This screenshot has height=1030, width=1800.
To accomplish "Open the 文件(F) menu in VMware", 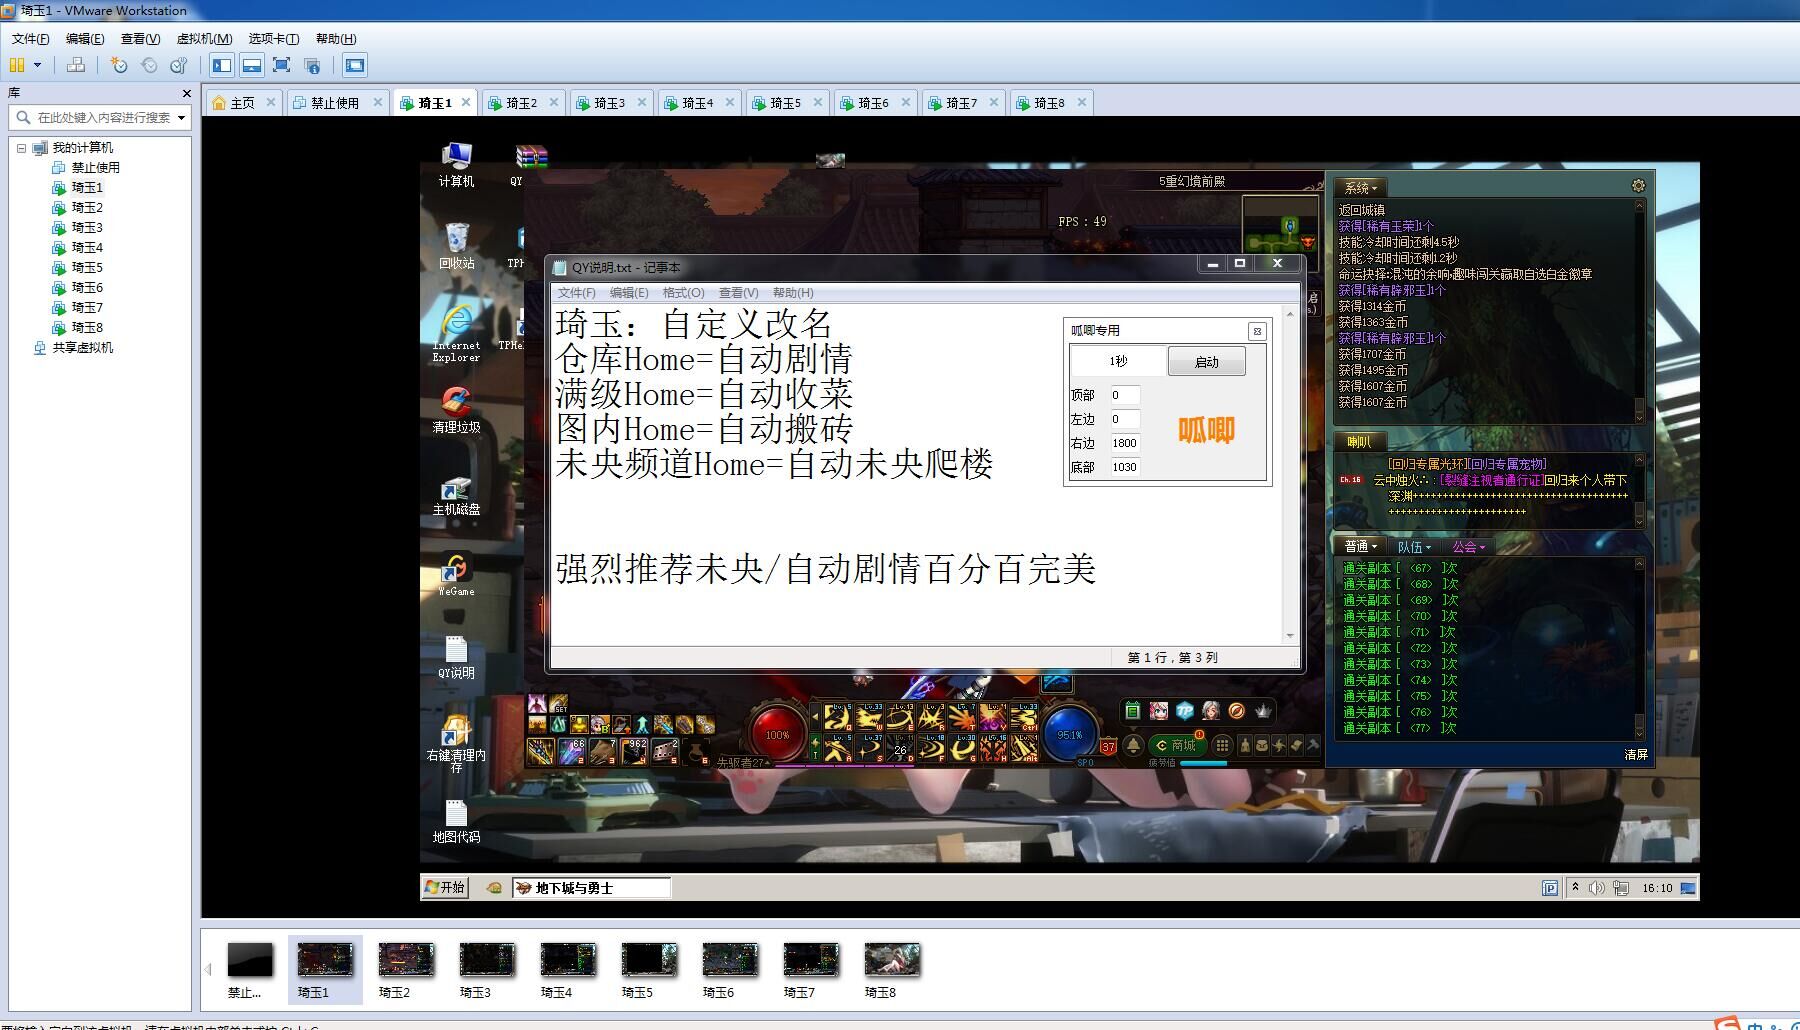I will (x=31, y=38).
